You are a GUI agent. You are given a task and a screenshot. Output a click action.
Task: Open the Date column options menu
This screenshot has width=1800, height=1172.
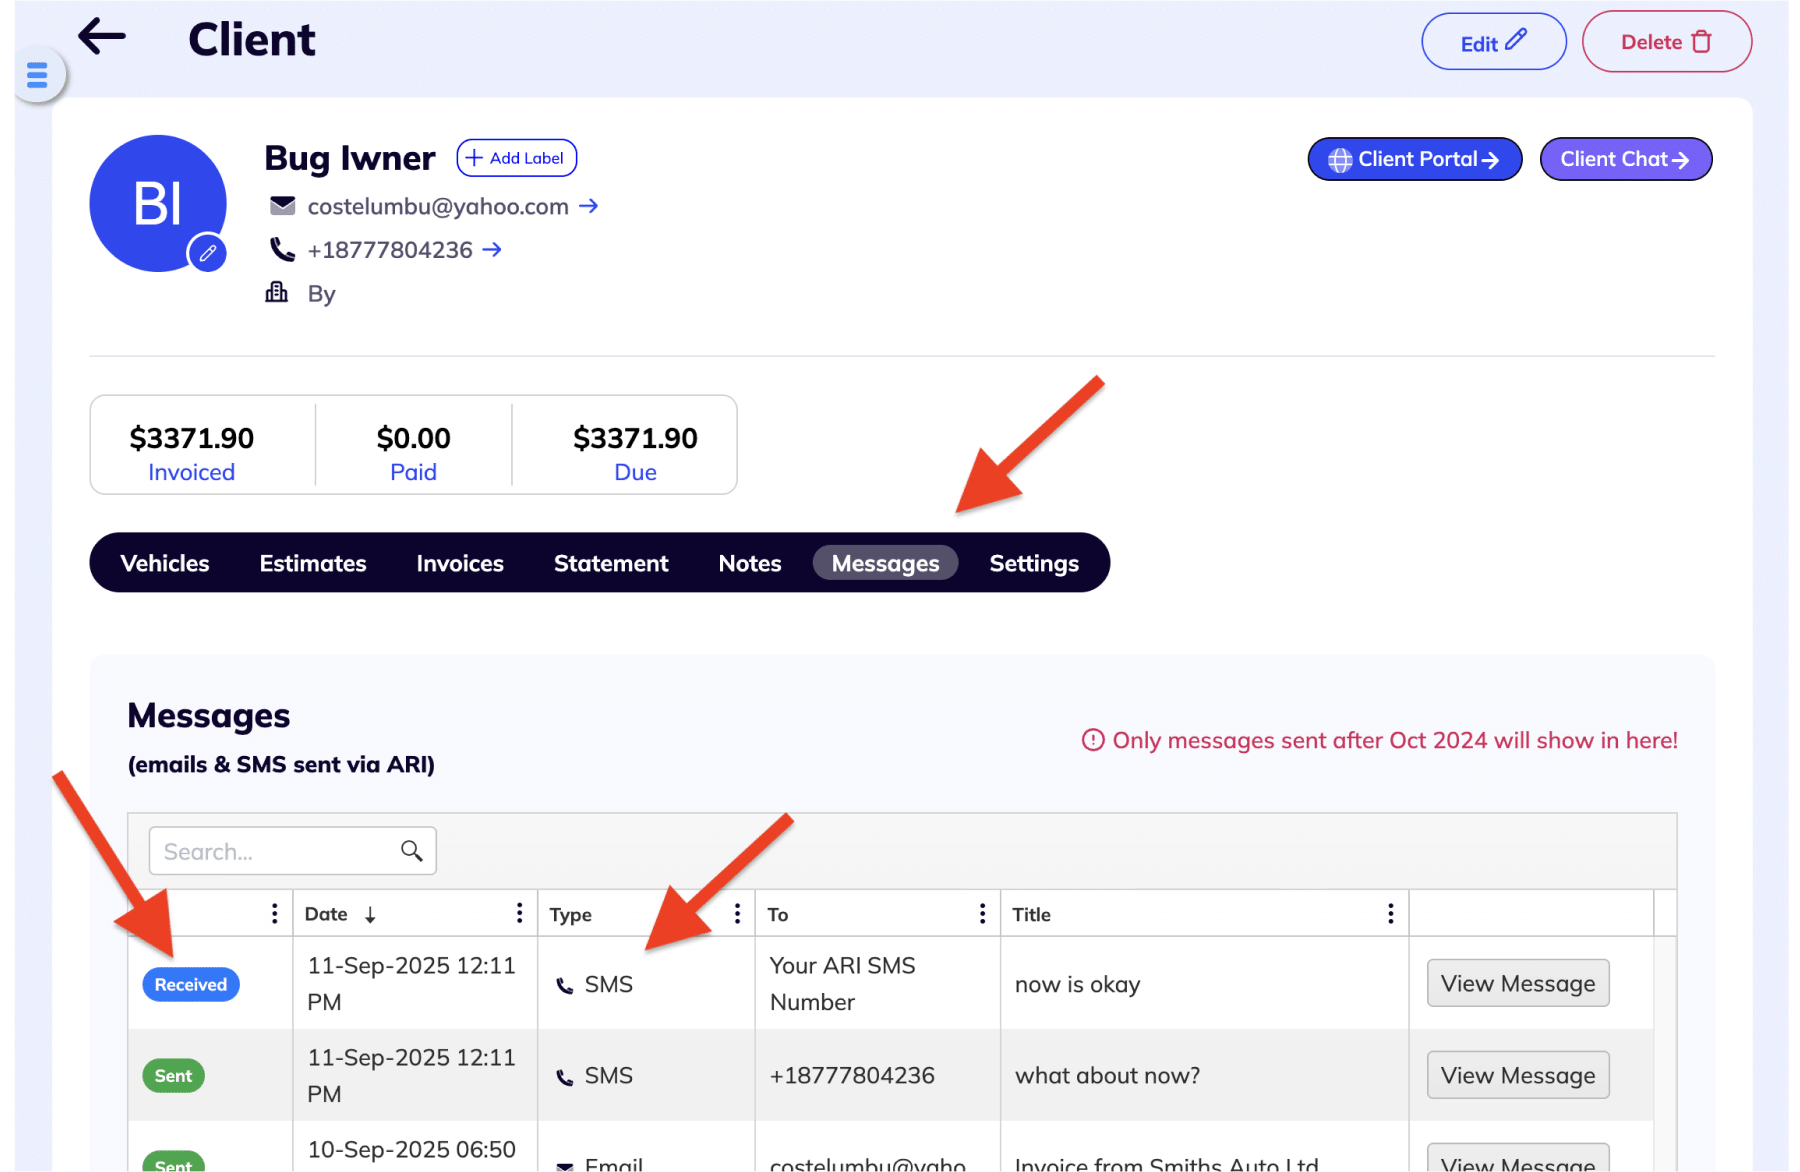click(x=519, y=913)
